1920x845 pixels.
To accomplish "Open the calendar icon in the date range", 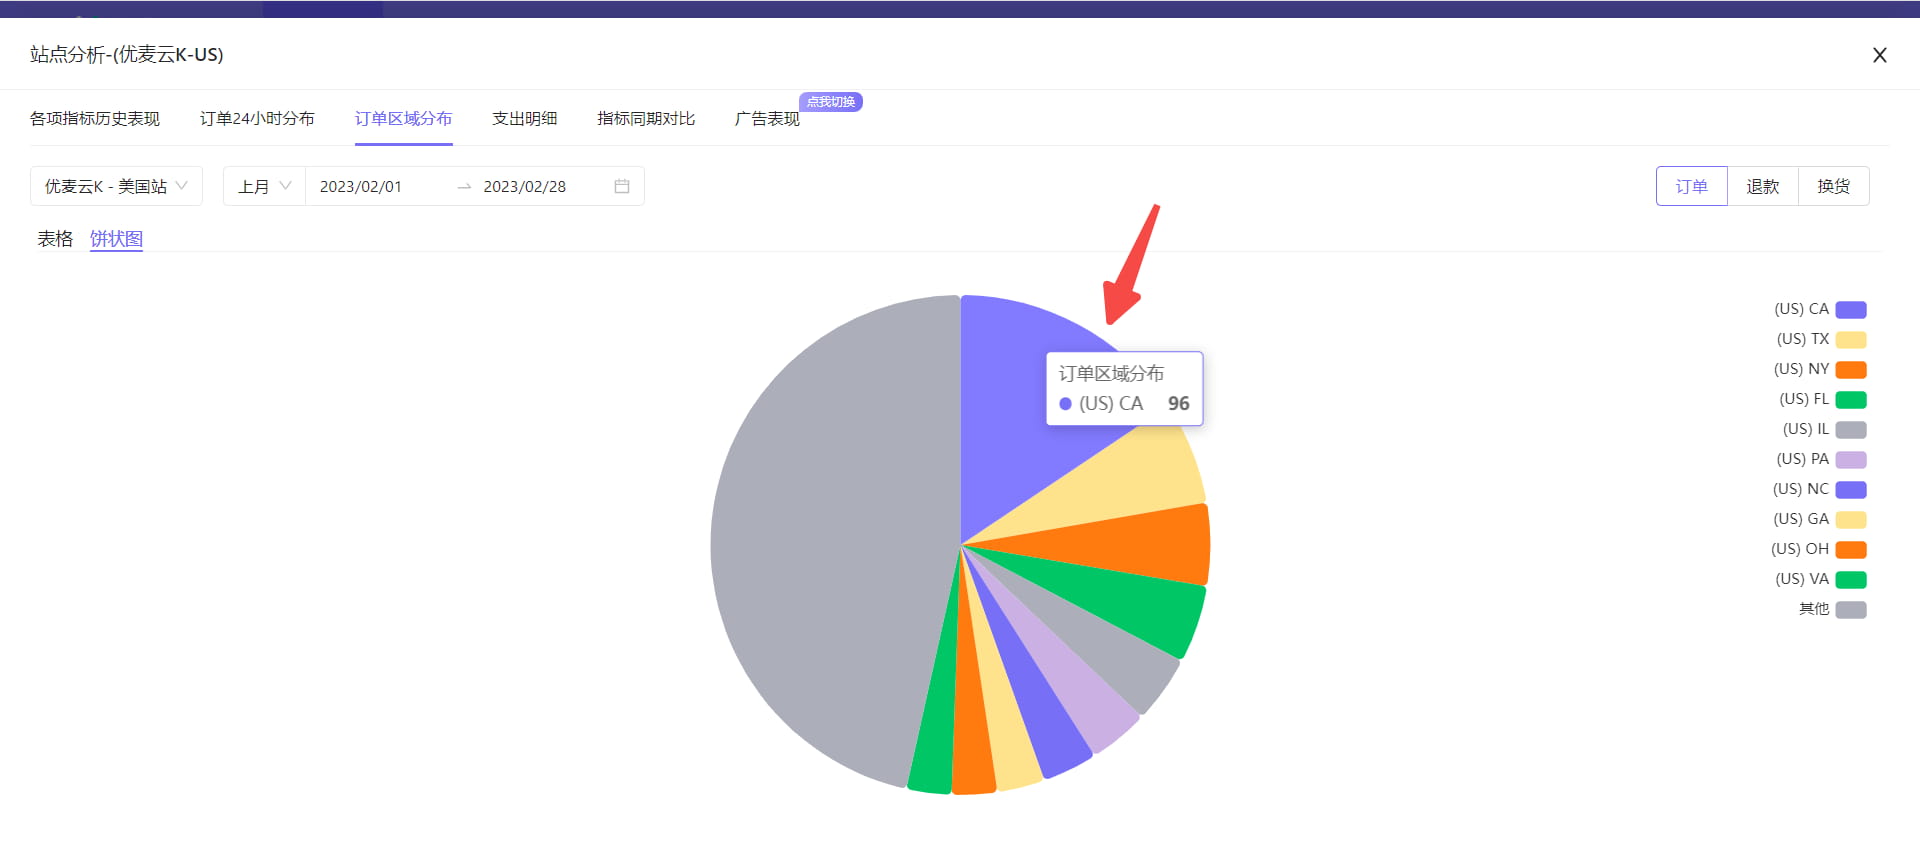I will (x=621, y=186).
